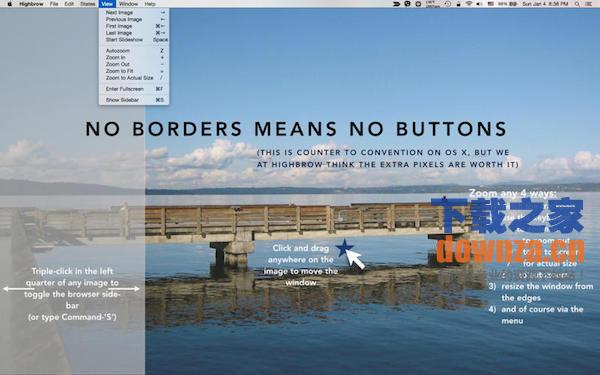The height and width of the screenshot is (375, 600).
Task: Choose Next Image from View menu
Action: click(134, 13)
